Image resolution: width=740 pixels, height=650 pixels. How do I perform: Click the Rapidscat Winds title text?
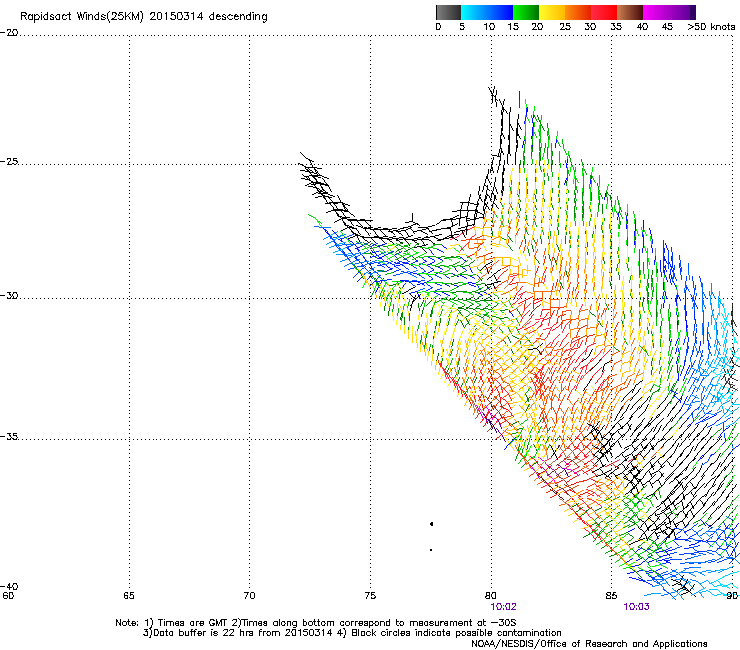pyautogui.click(x=143, y=17)
